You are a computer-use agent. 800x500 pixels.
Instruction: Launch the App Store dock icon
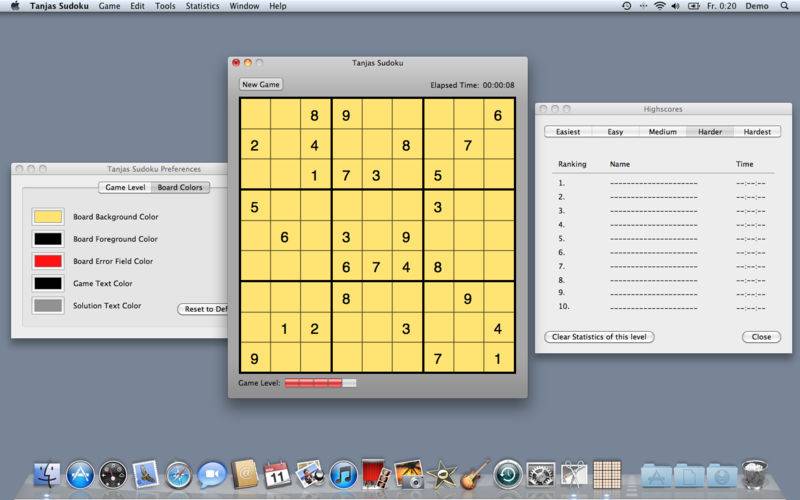80,475
